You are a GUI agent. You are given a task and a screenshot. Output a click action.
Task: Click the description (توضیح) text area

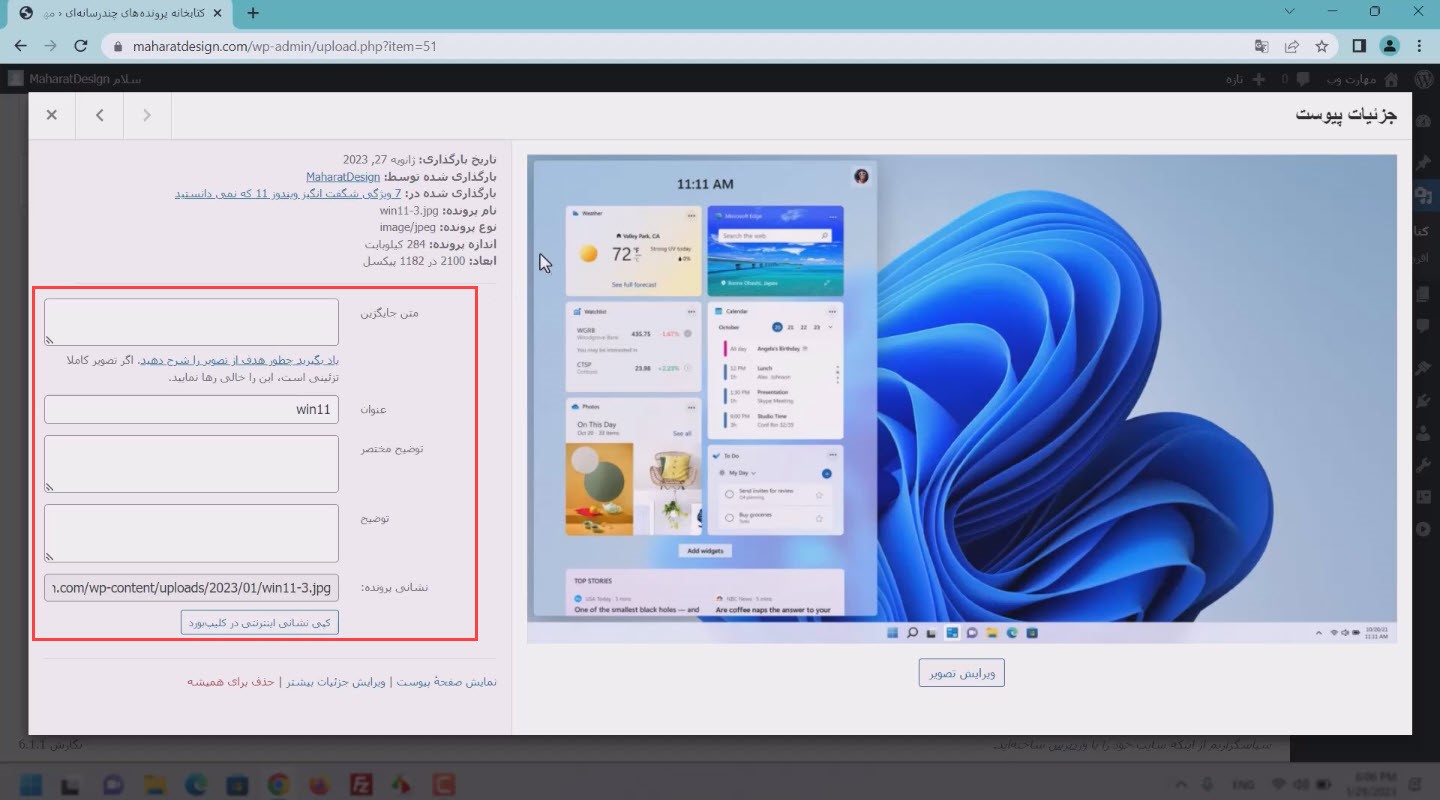(191, 533)
